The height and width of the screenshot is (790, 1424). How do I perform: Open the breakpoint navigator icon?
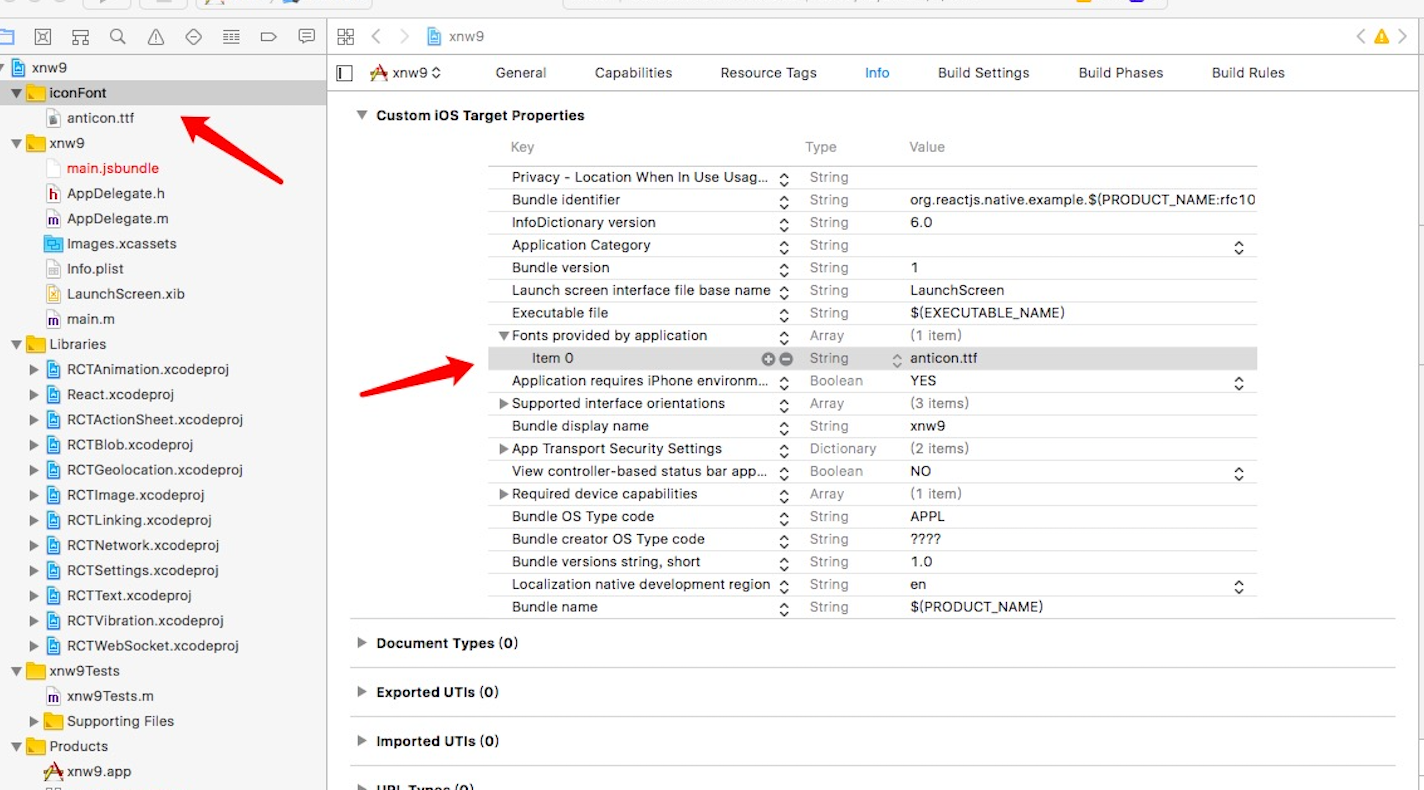(268, 37)
